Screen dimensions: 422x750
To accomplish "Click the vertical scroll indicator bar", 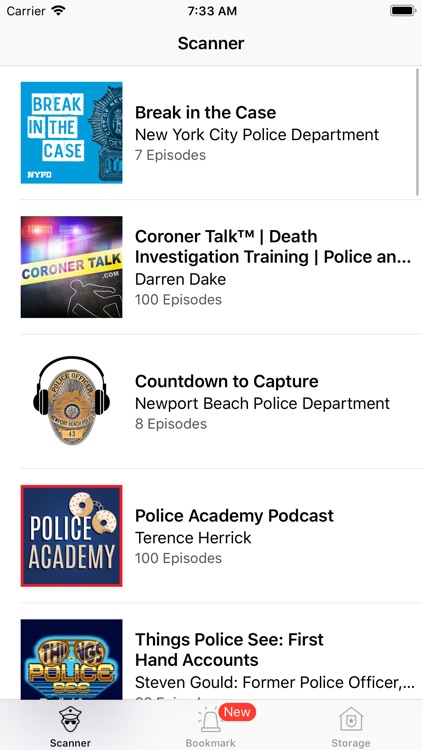I will coord(418,132).
